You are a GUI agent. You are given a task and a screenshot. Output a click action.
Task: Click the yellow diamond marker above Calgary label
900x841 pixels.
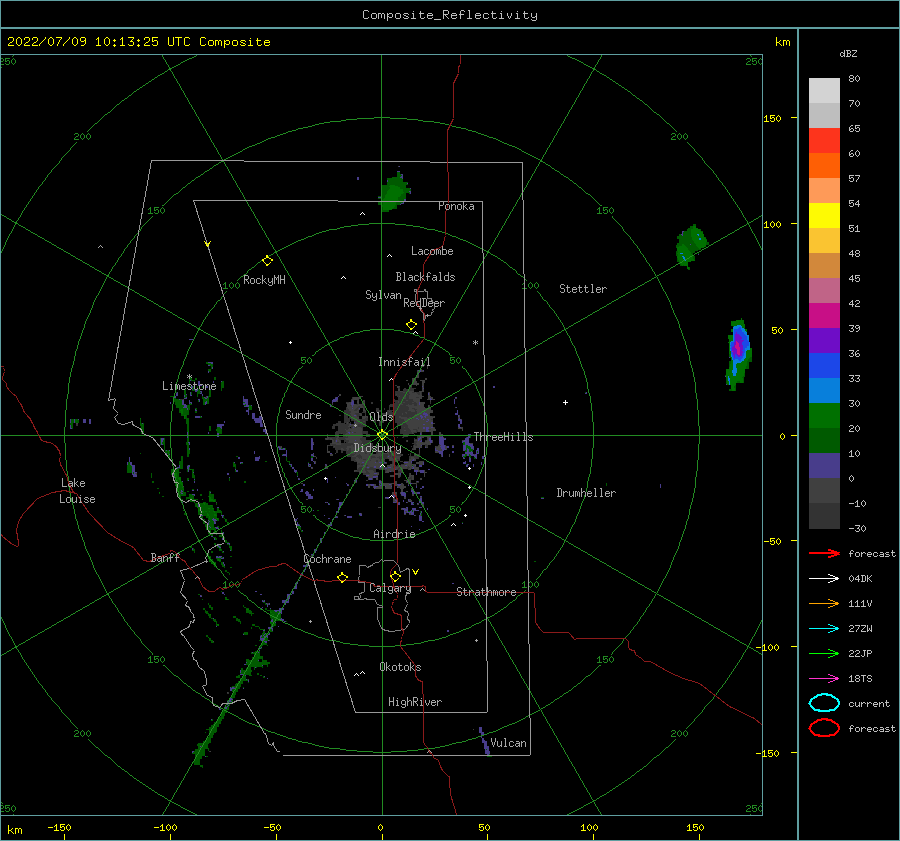click(x=395, y=576)
